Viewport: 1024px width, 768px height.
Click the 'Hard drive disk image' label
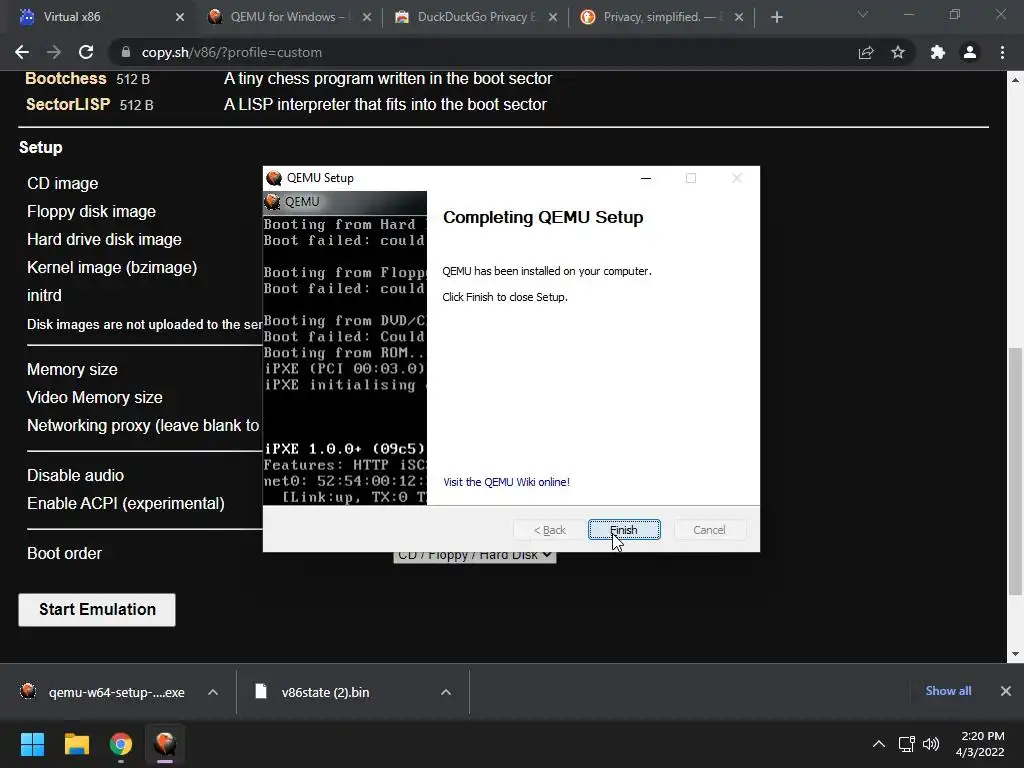[104, 240]
